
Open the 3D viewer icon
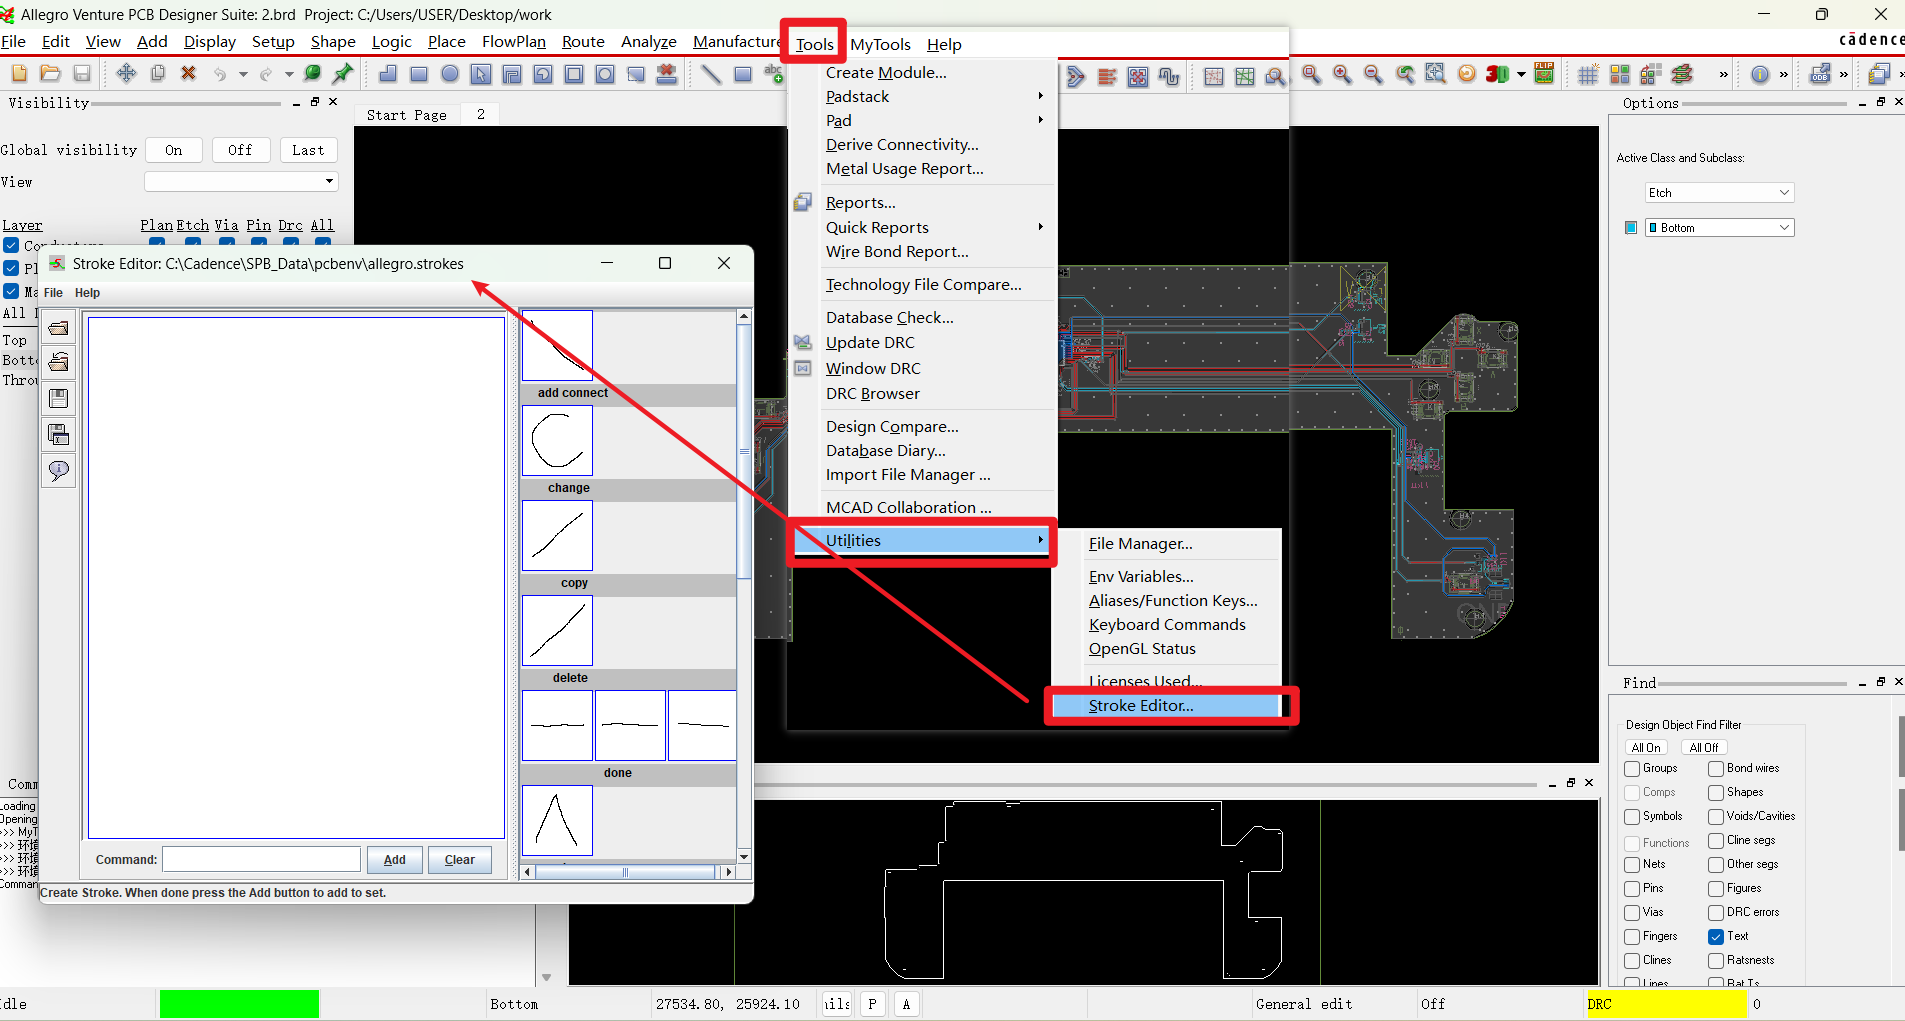pyautogui.click(x=1497, y=74)
